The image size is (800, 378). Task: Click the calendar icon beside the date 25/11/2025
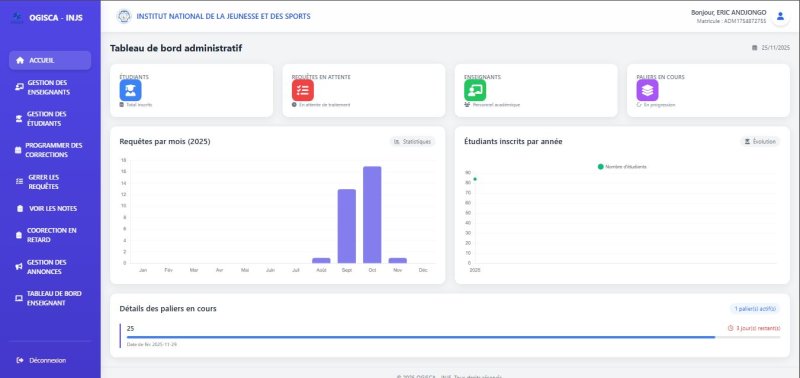(755, 48)
